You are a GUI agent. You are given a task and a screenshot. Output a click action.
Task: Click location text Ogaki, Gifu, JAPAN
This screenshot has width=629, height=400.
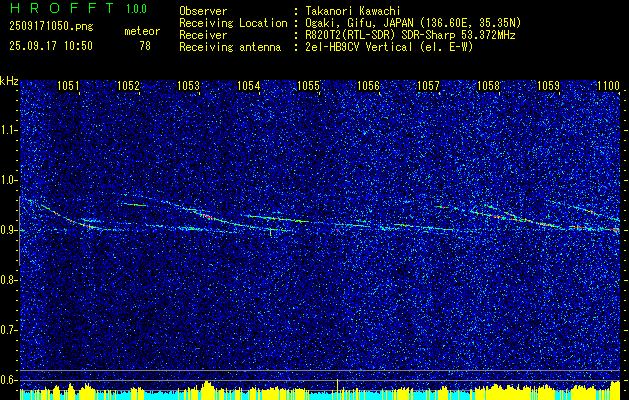(359, 23)
